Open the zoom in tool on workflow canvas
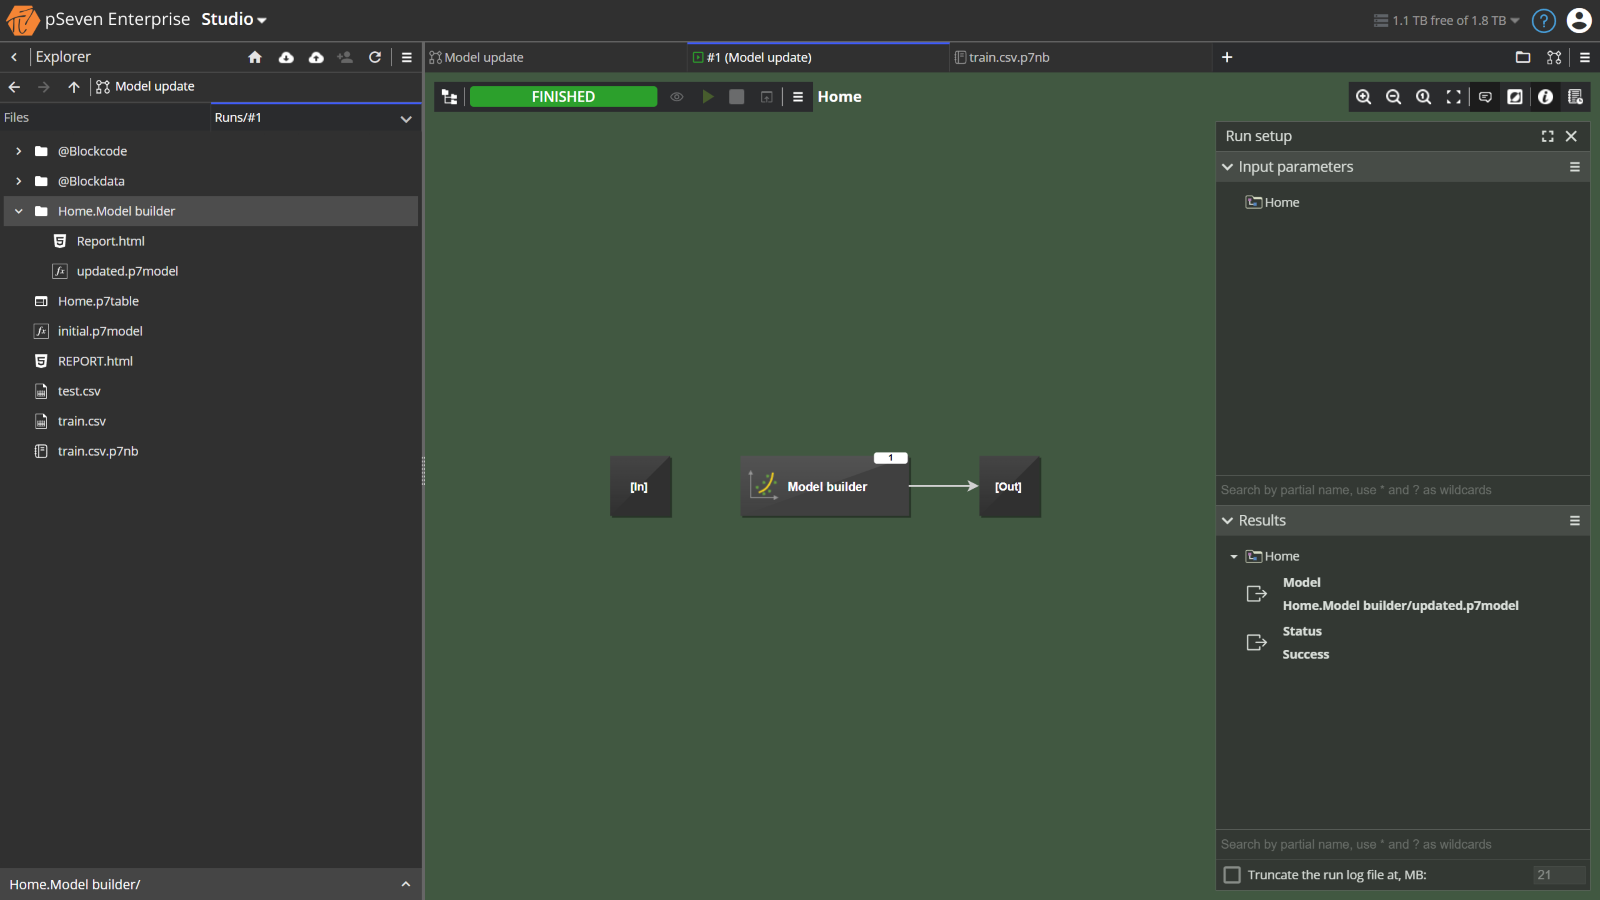This screenshot has height=900, width=1600. pos(1364,96)
